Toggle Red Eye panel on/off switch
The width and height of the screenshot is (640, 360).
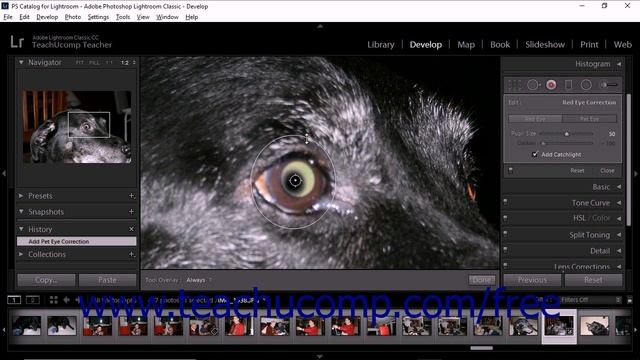510,170
